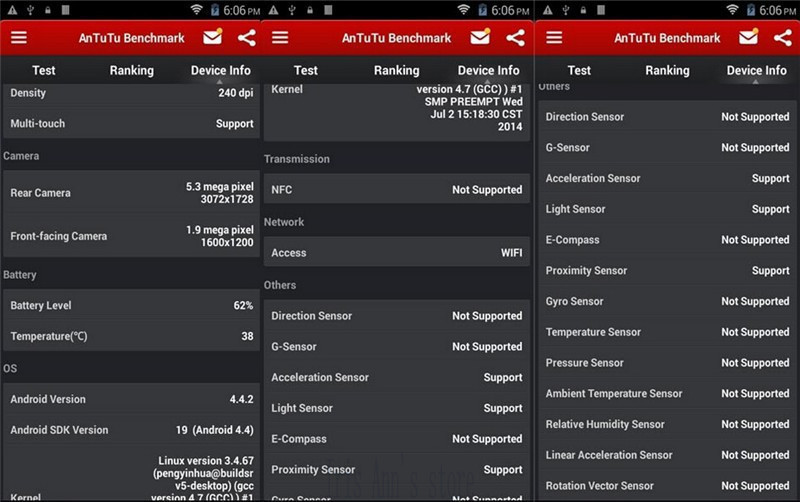Click the share icon in the middle screen

[515, 38]
